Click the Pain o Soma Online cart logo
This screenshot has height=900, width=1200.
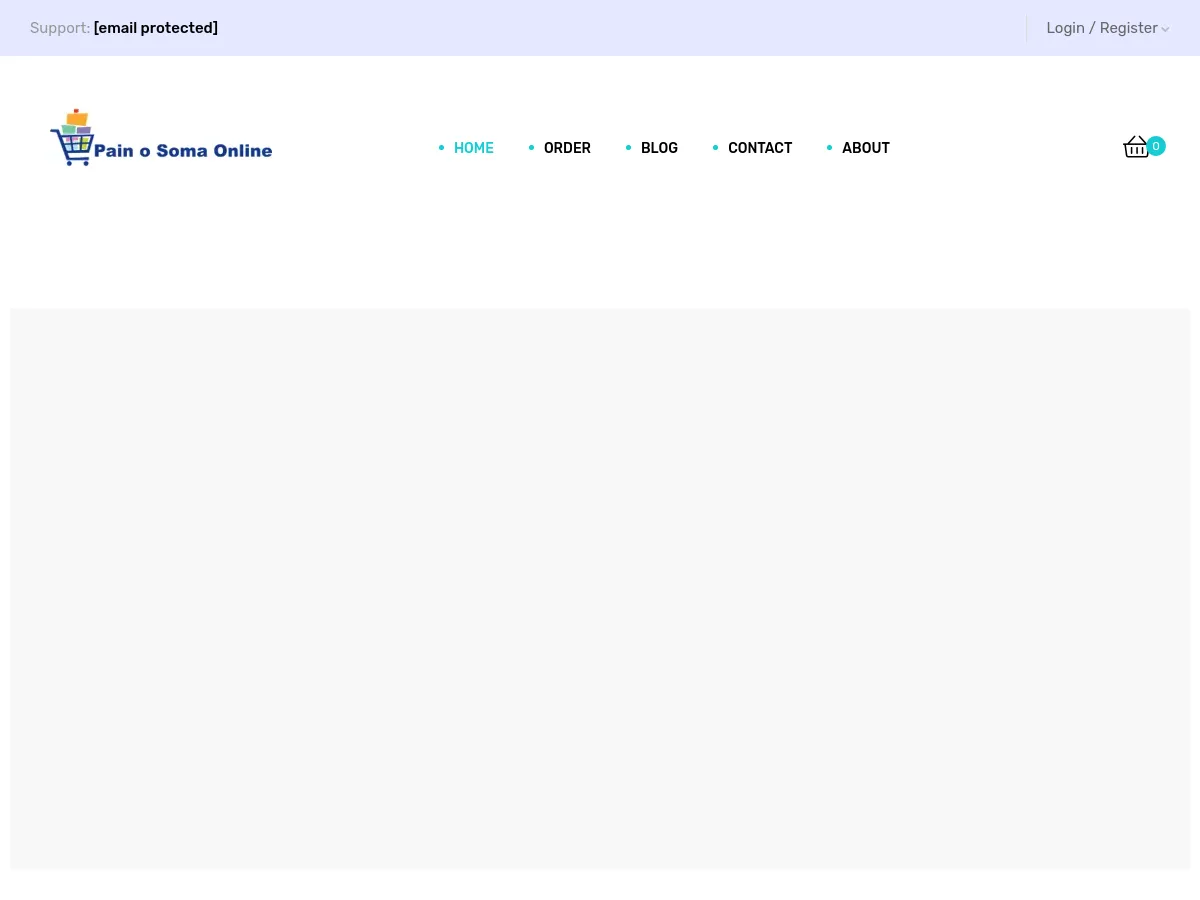pyautogui.click(x=74, y=135)
